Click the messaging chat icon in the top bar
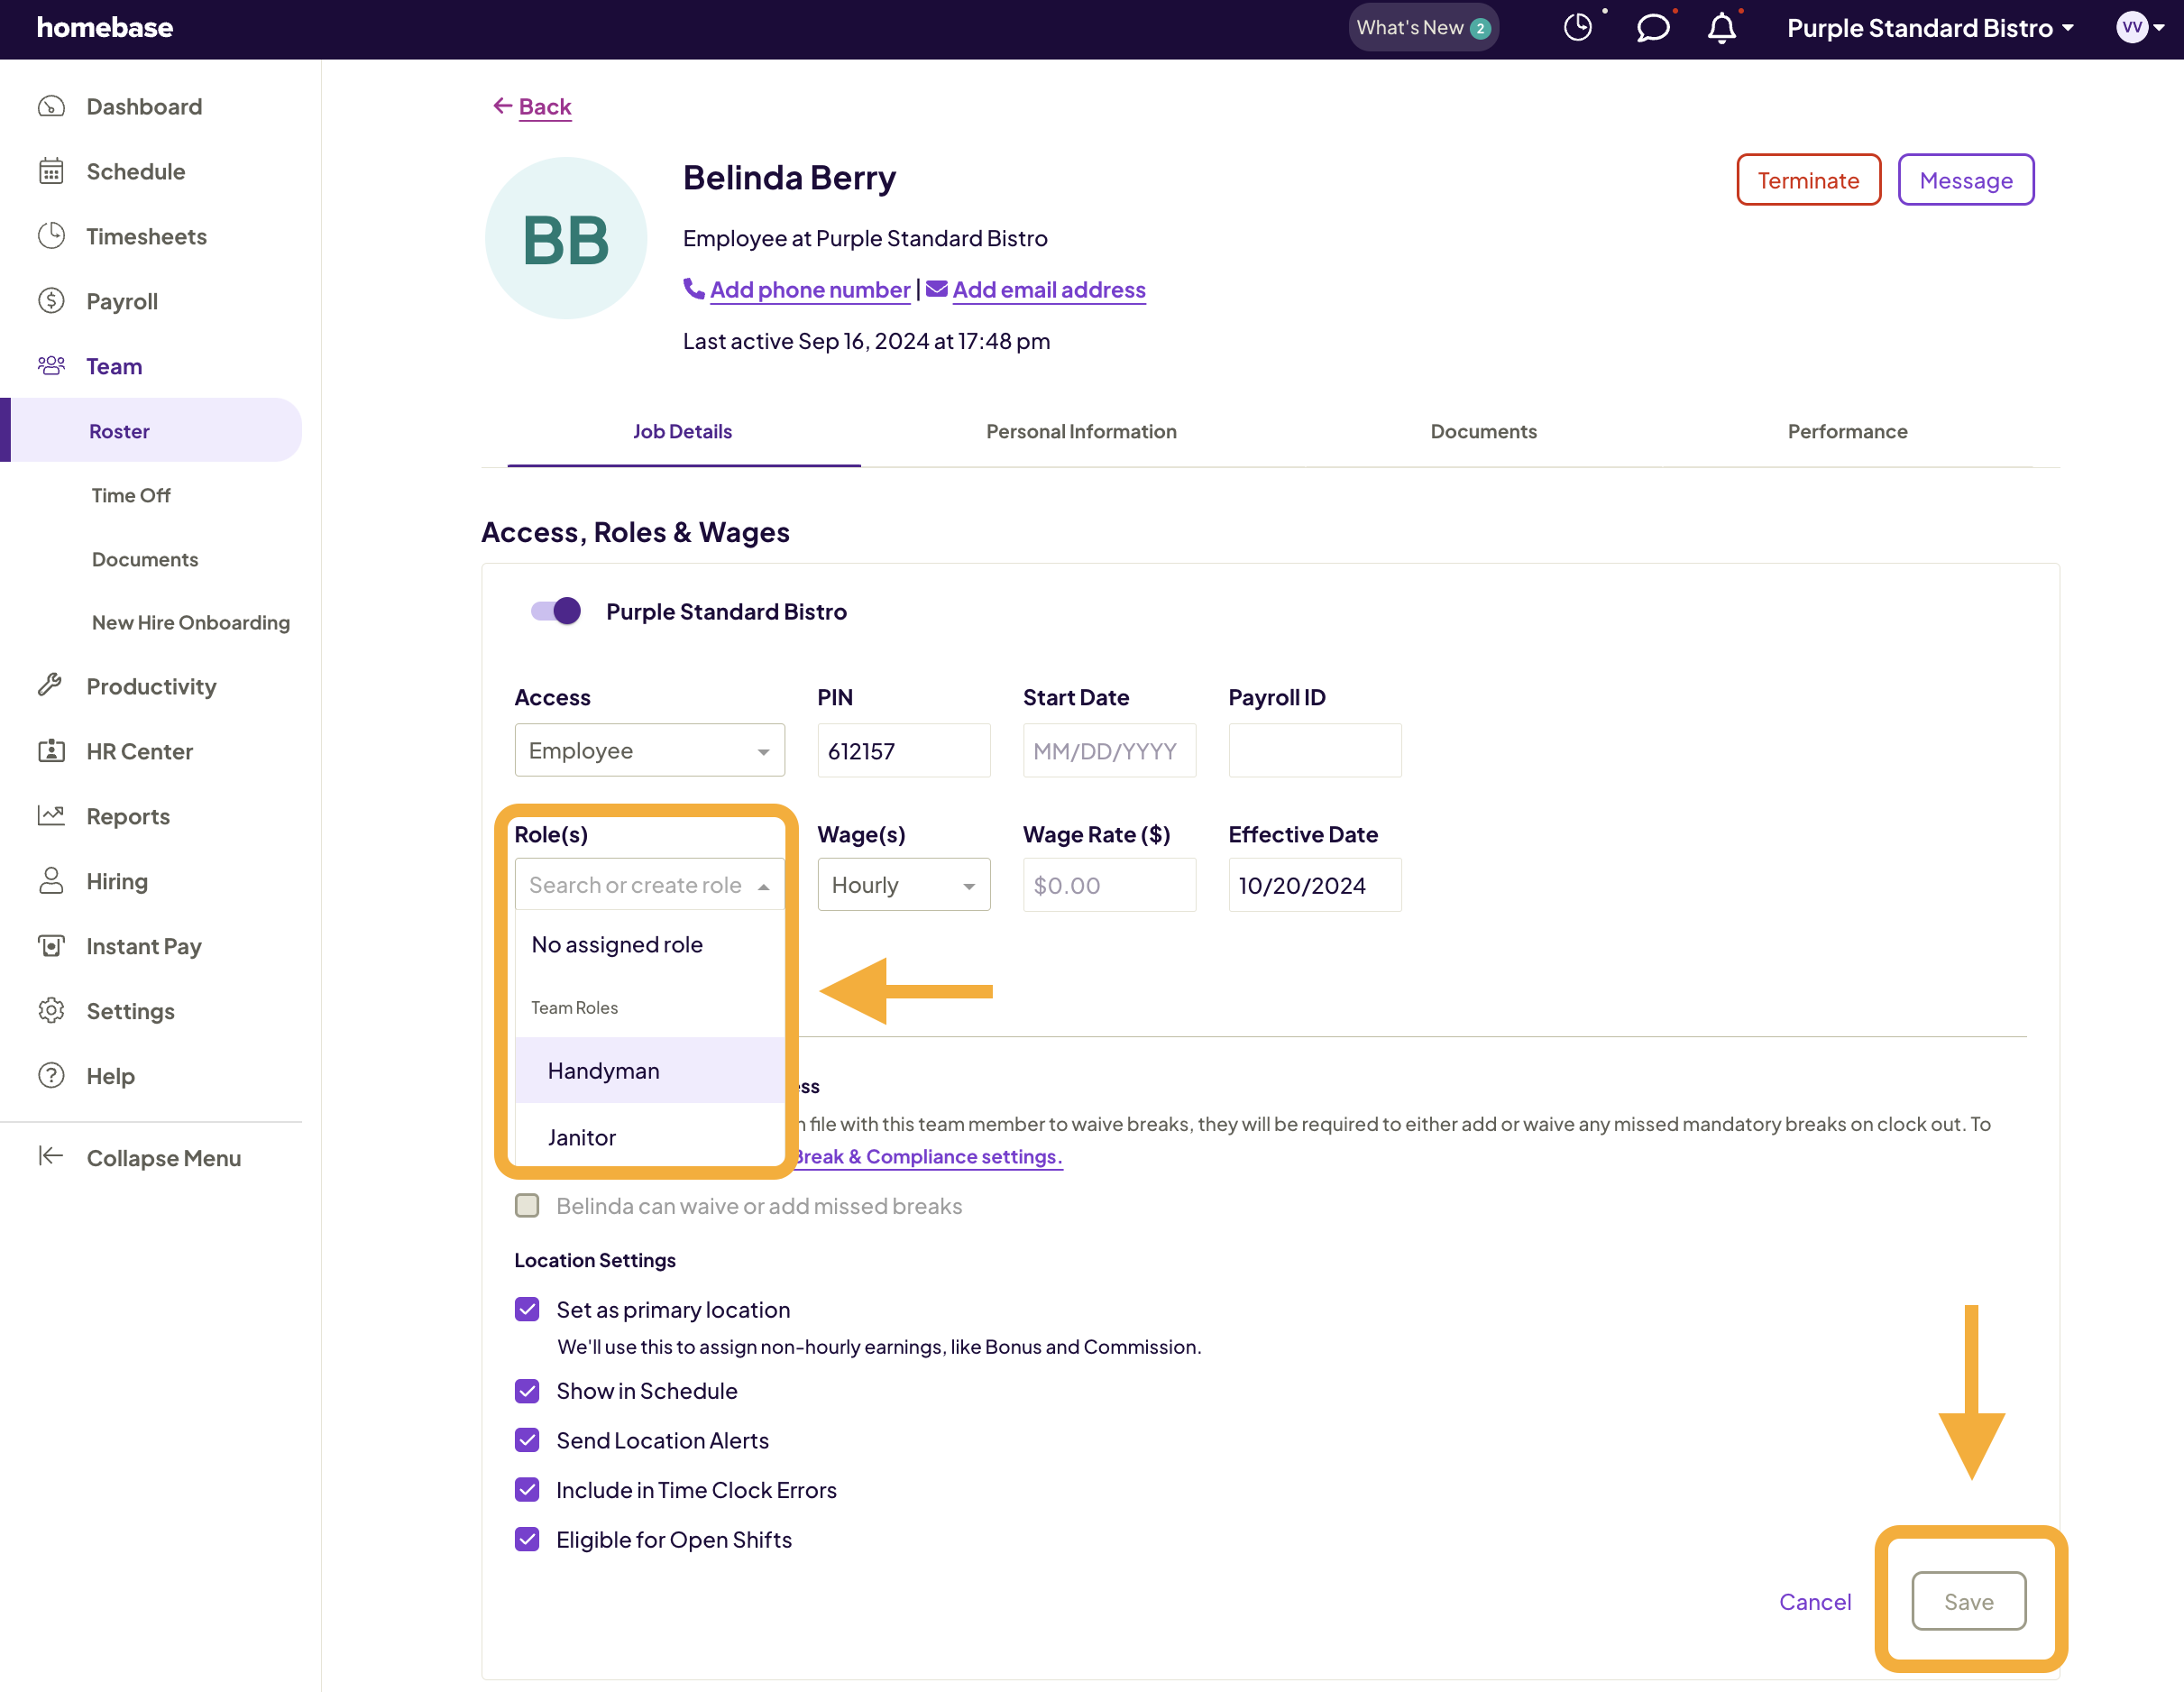 [1653, 27]
